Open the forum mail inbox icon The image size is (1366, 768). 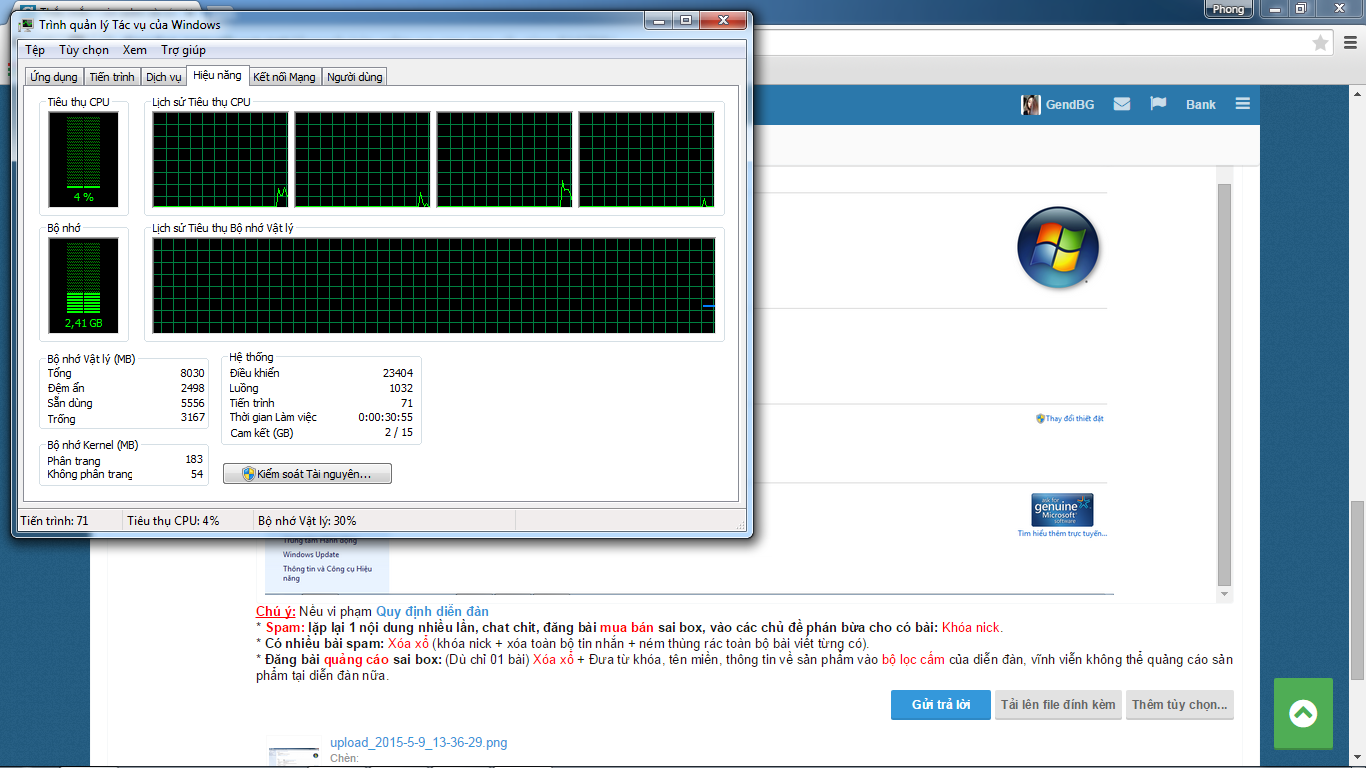[x=1122, y=104]
